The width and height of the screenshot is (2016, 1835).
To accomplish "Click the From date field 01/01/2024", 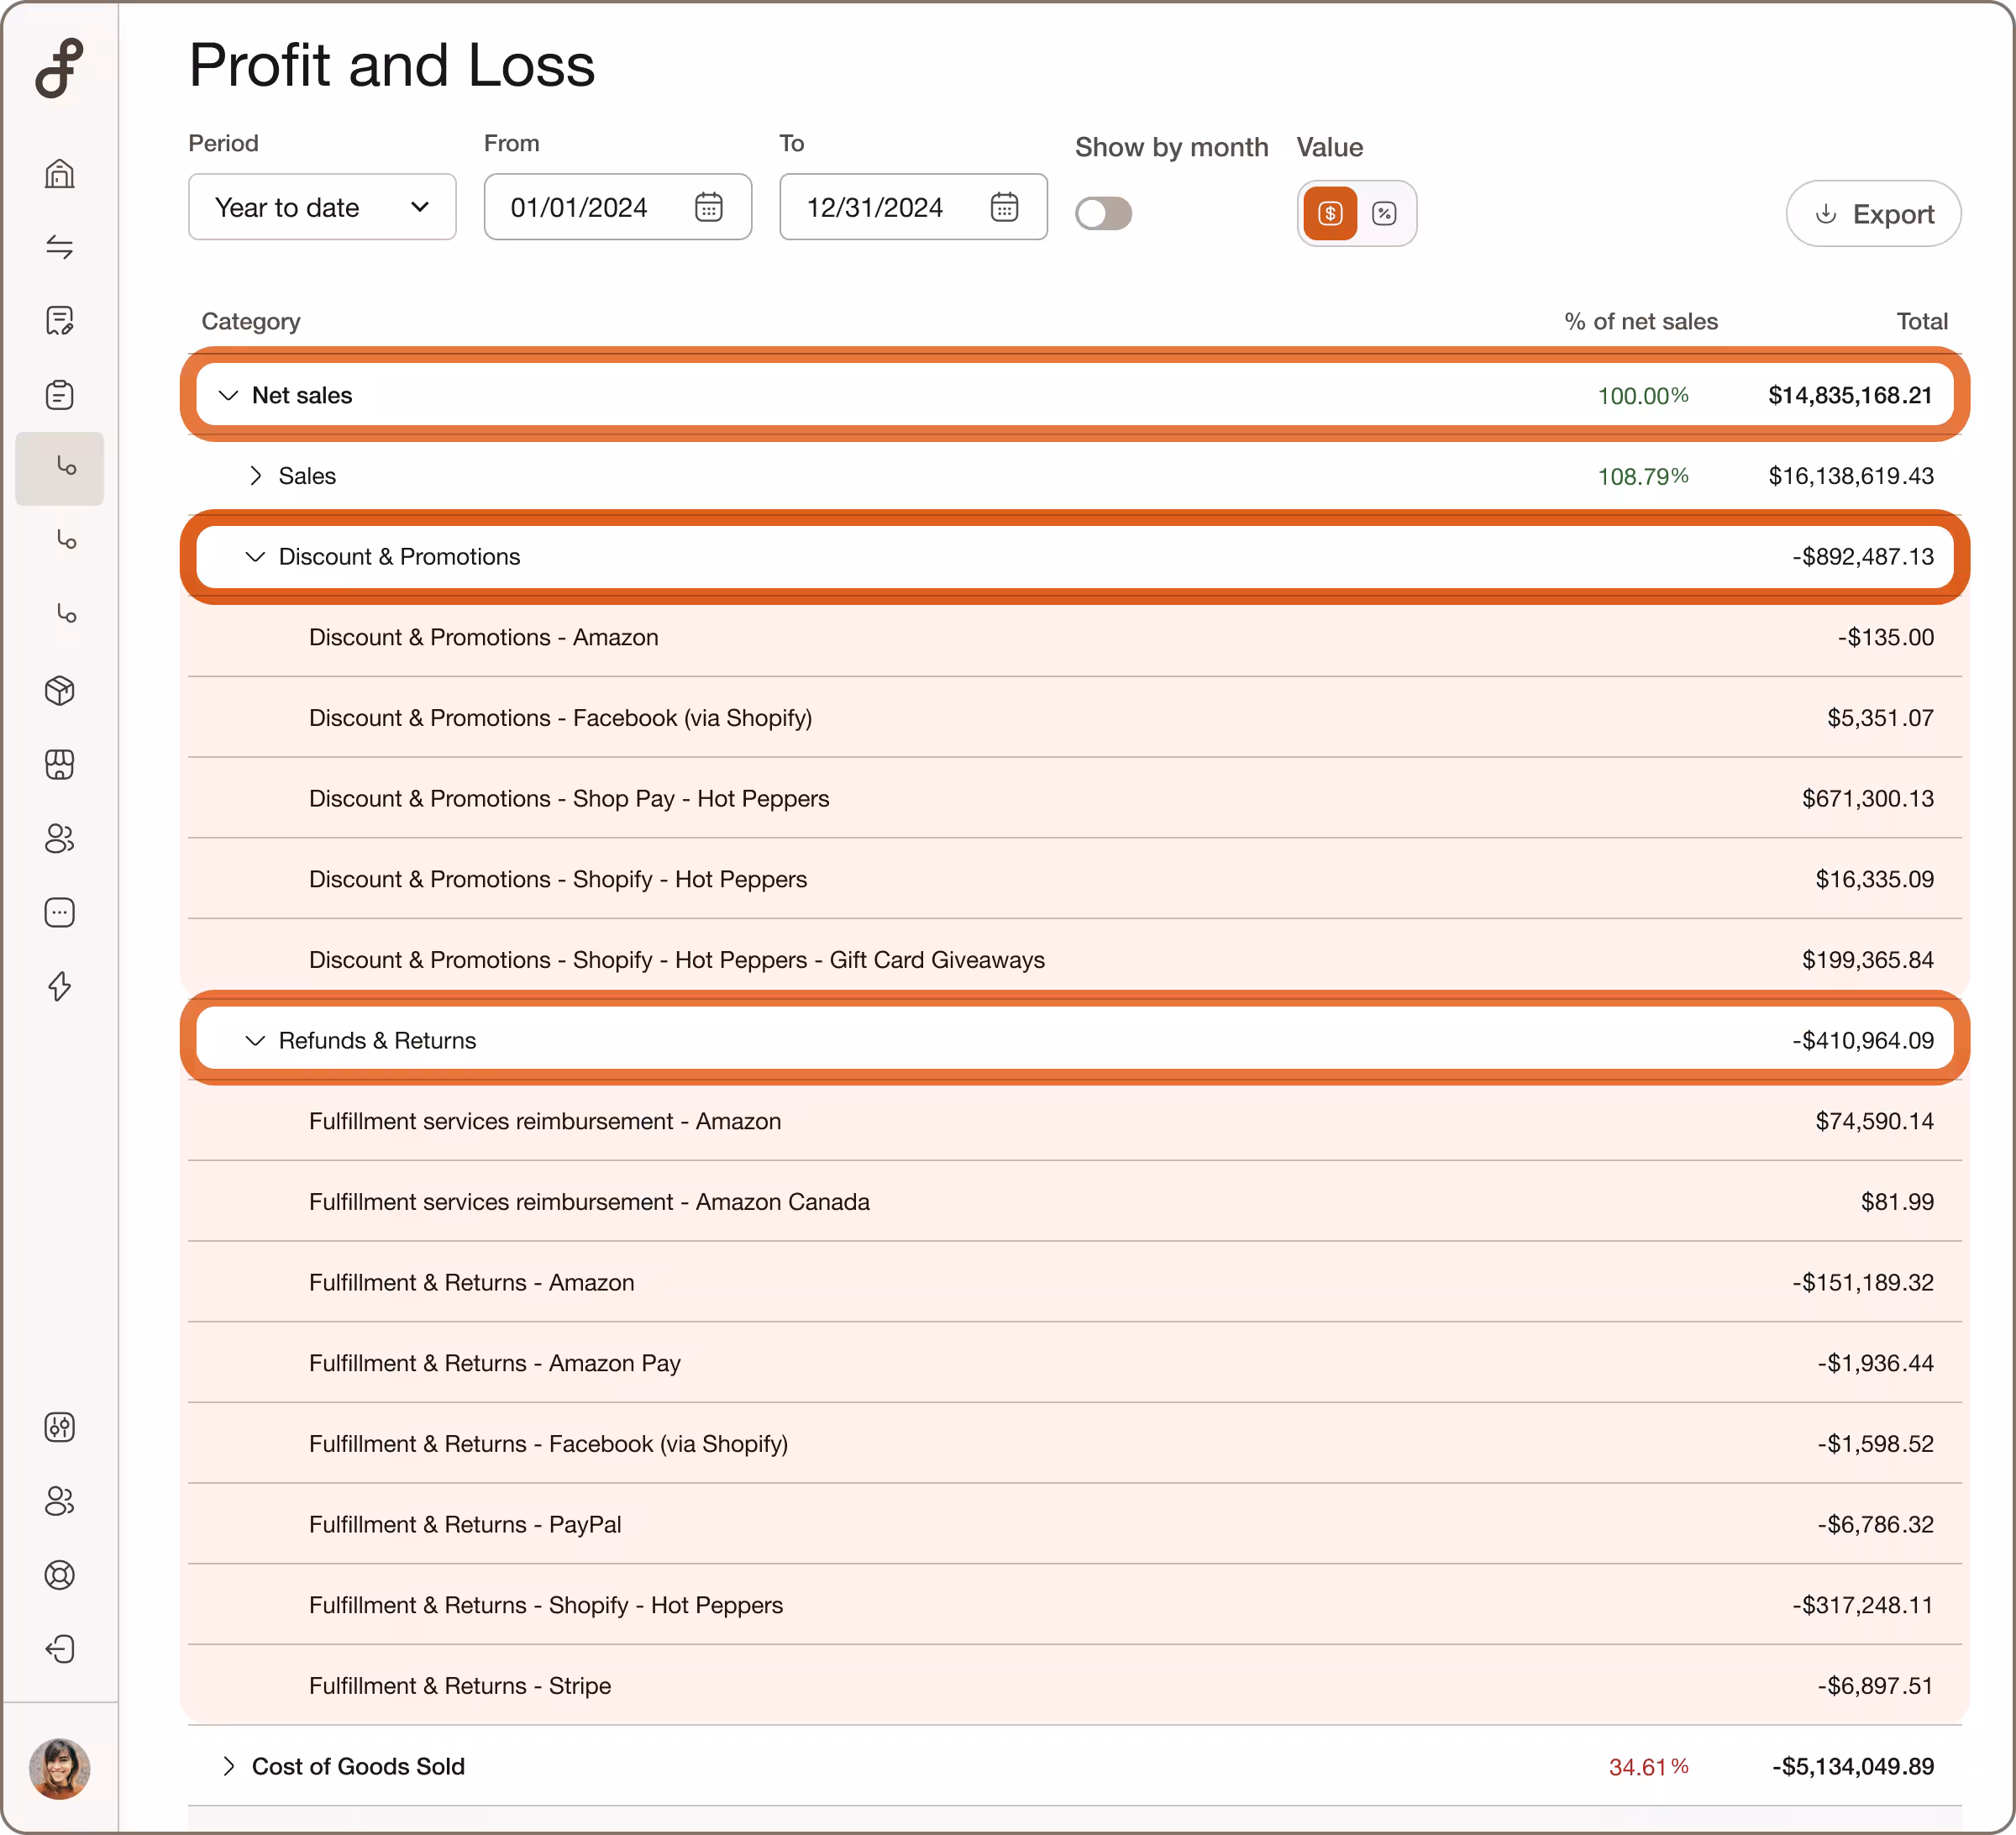I will pyautogui.click(x=618, y=207).
